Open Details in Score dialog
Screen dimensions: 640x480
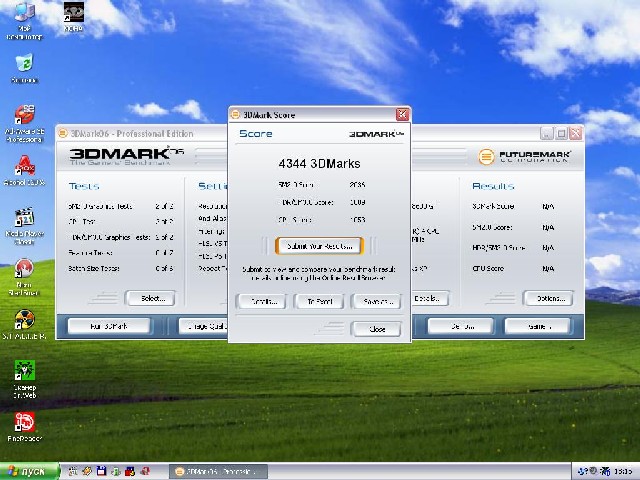coord(262,302)
